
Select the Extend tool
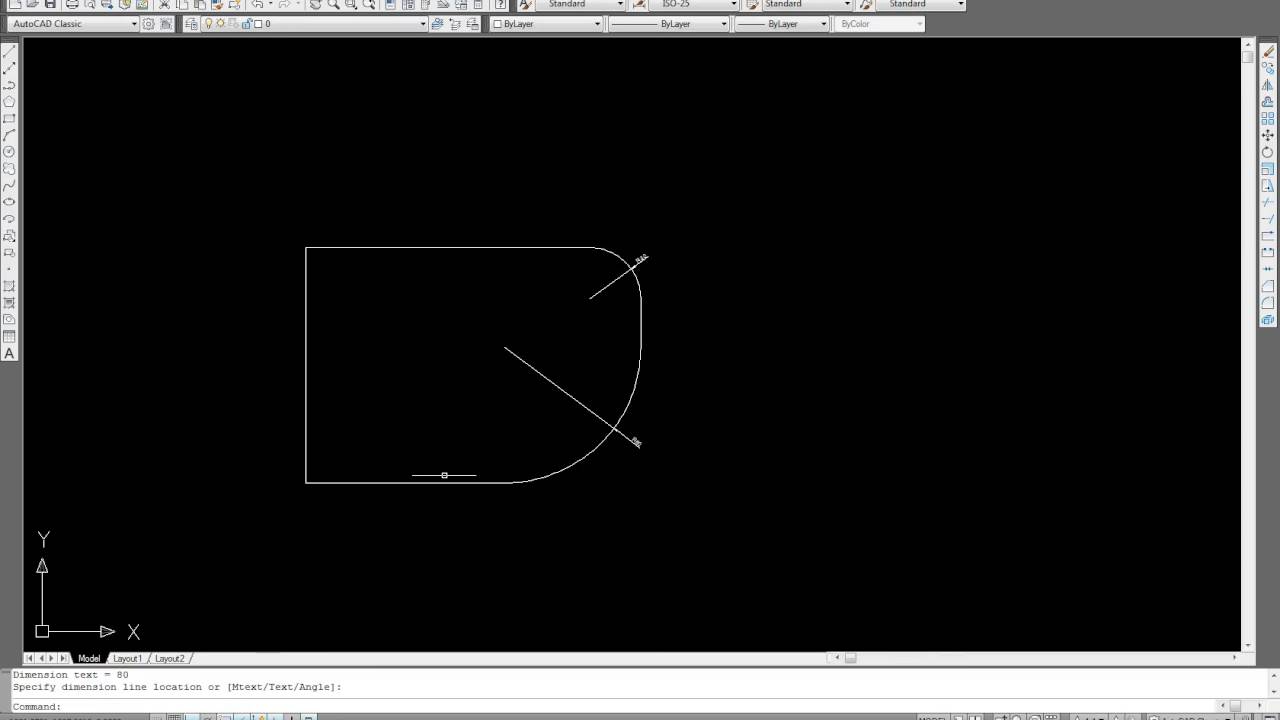pos(1268,219)
